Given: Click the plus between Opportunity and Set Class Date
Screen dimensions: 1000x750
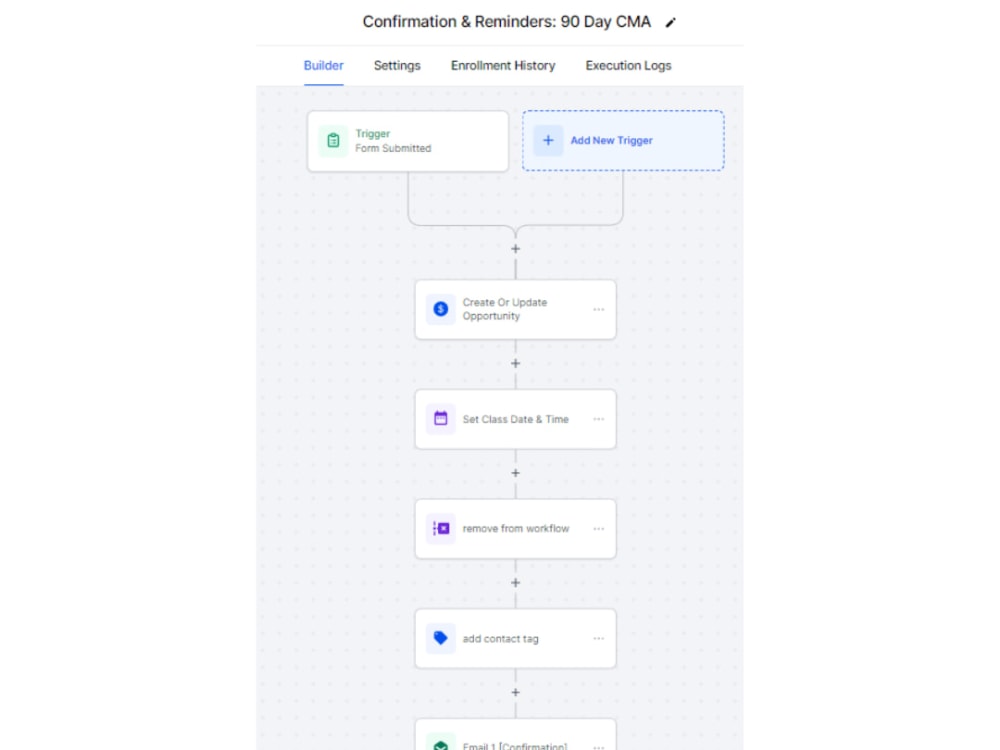Looking at the screenshot, I should 515,363.
